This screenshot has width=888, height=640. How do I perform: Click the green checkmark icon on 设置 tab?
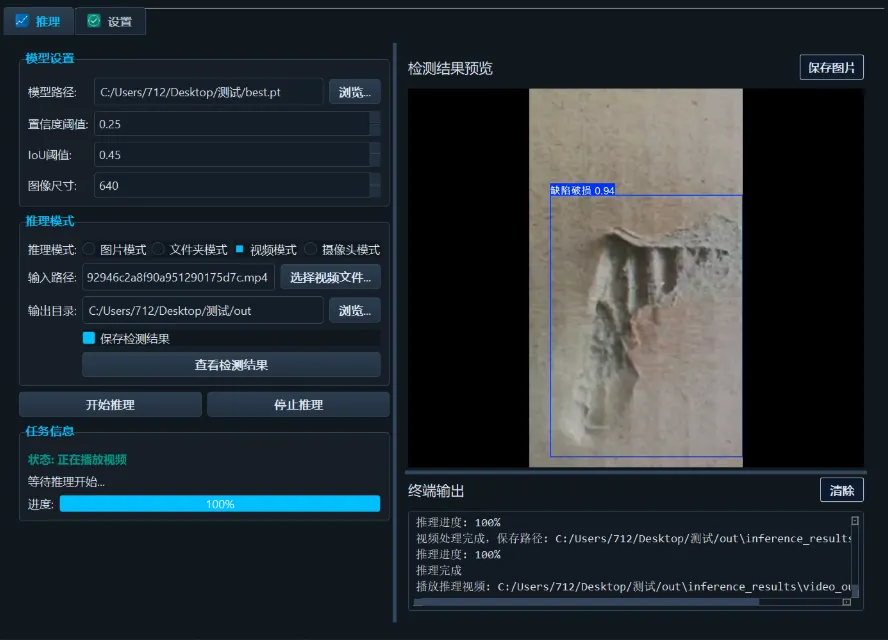(94, 20)
